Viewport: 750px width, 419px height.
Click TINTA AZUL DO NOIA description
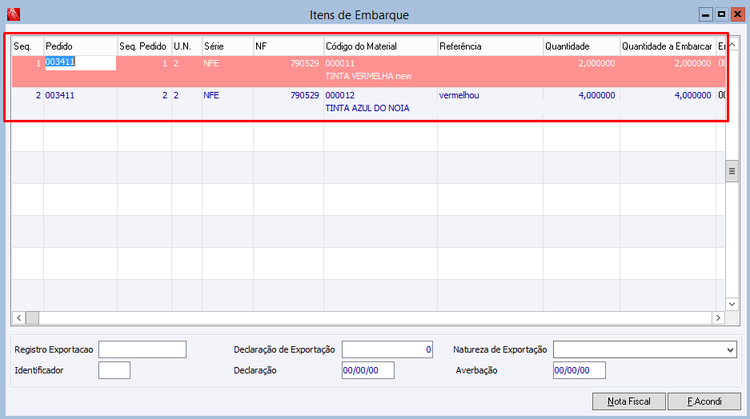click(x=367, y=108)
